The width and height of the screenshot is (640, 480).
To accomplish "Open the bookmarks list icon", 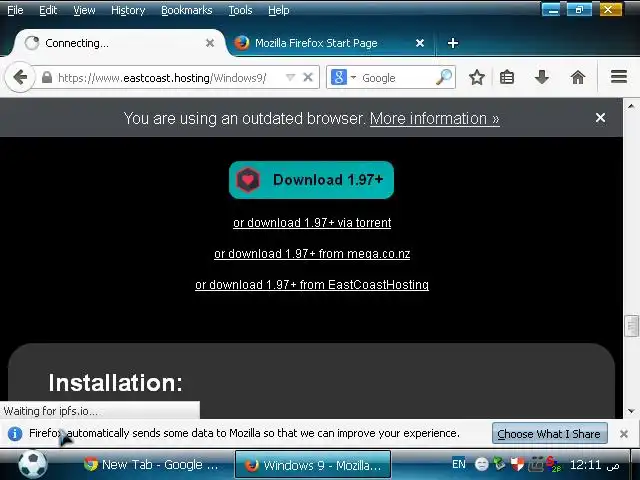I will click(x=507, y=77).
